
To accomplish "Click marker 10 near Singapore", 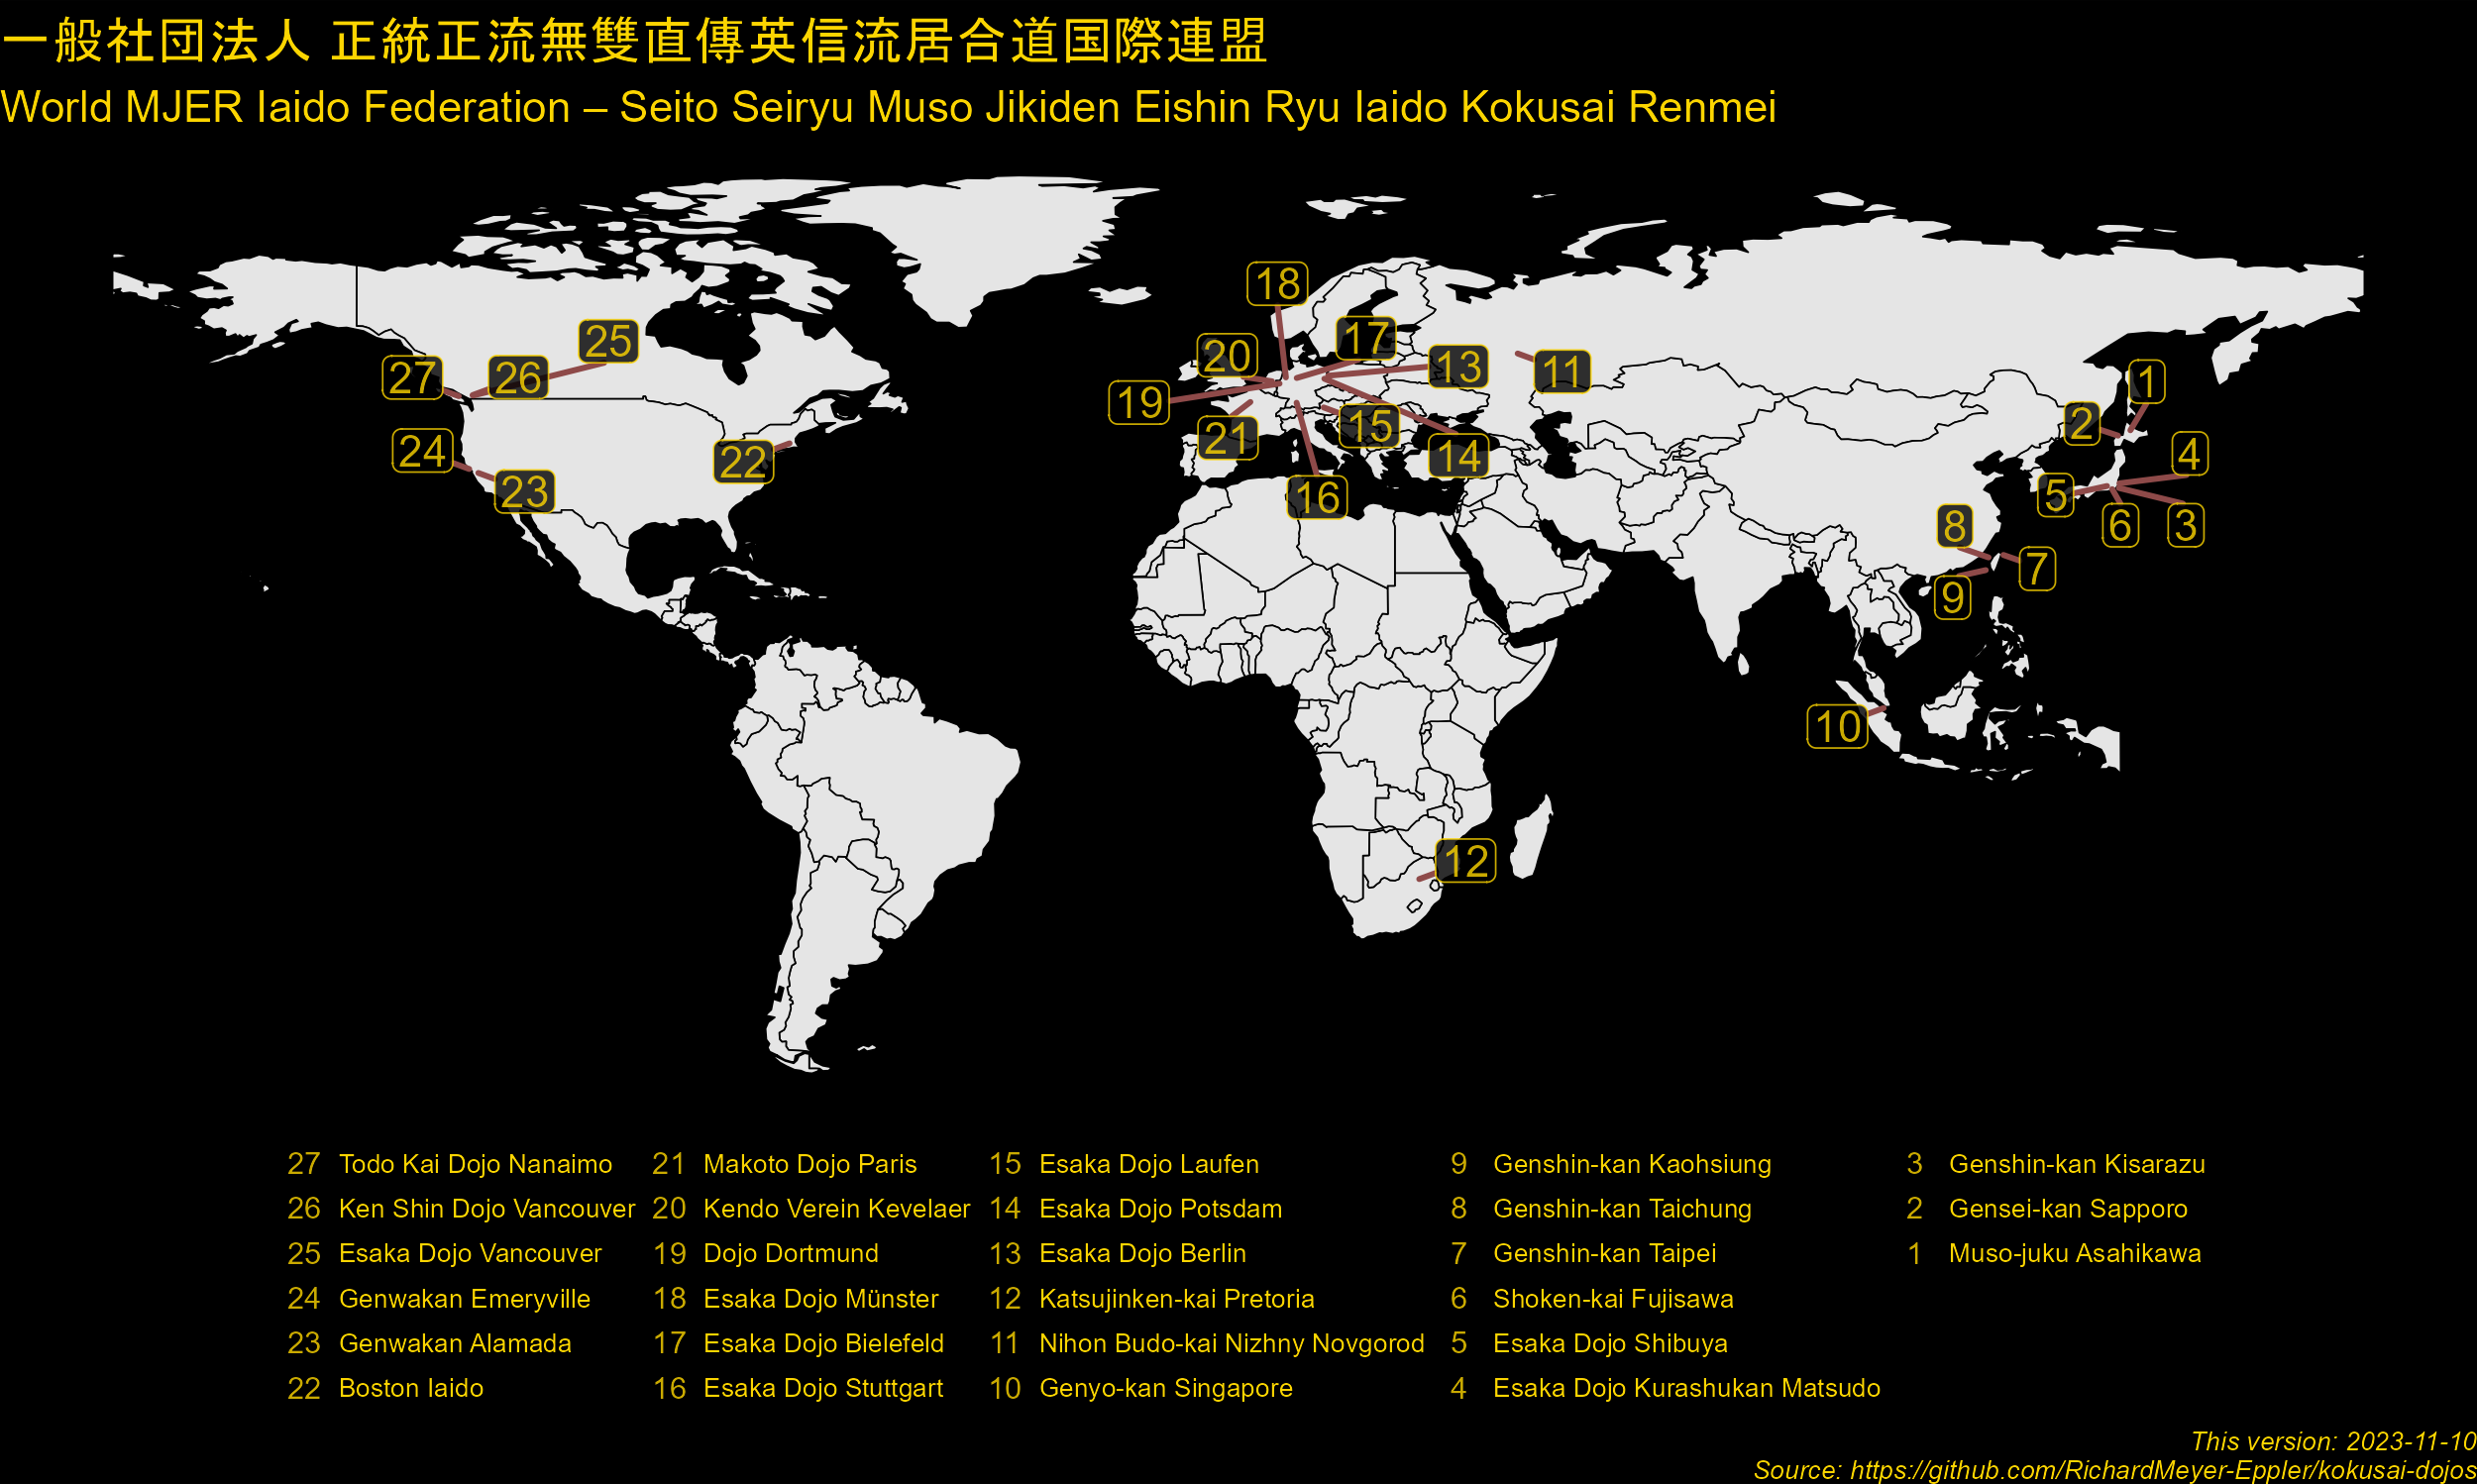I will tap(1835, 727).
